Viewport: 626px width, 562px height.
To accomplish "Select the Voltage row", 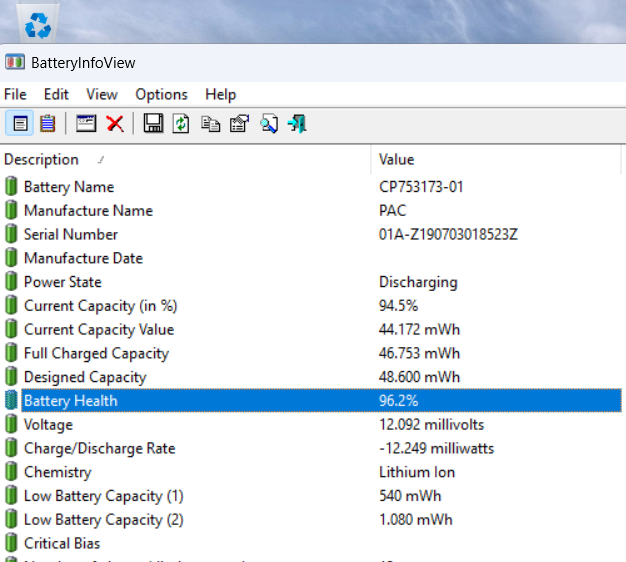I will (x=313, y=424).
